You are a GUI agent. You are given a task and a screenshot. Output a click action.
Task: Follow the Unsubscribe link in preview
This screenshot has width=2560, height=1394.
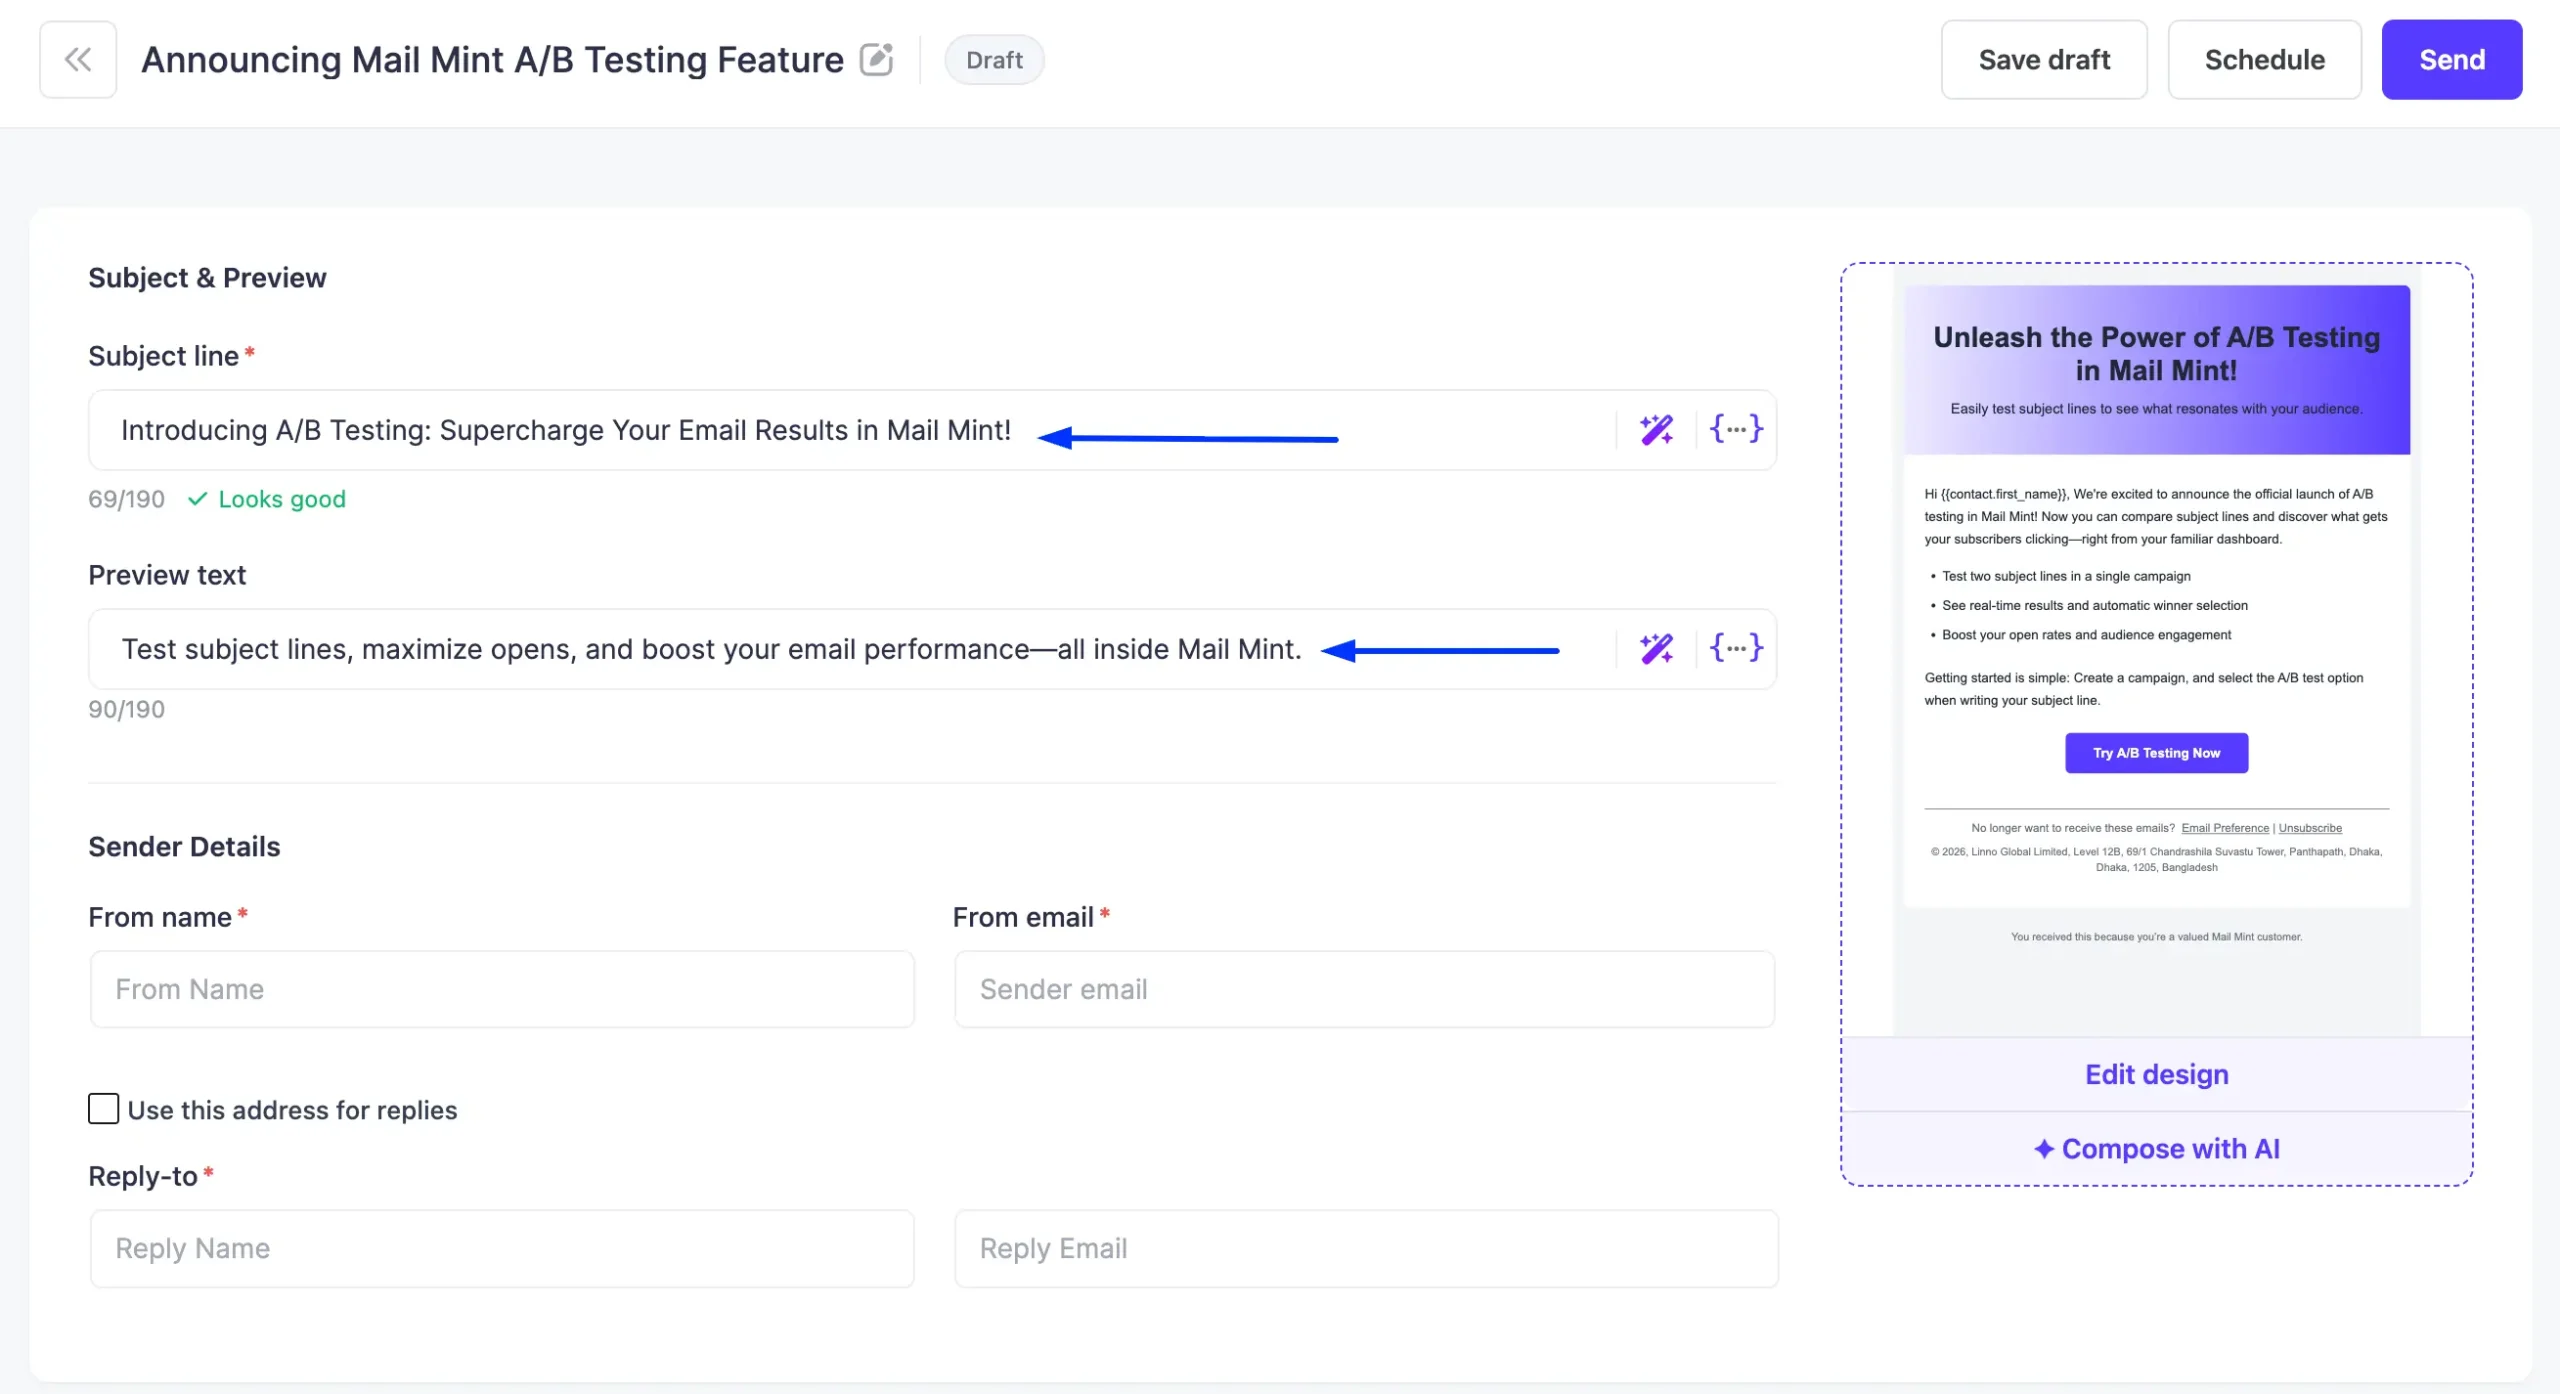tap(2310, 828)
